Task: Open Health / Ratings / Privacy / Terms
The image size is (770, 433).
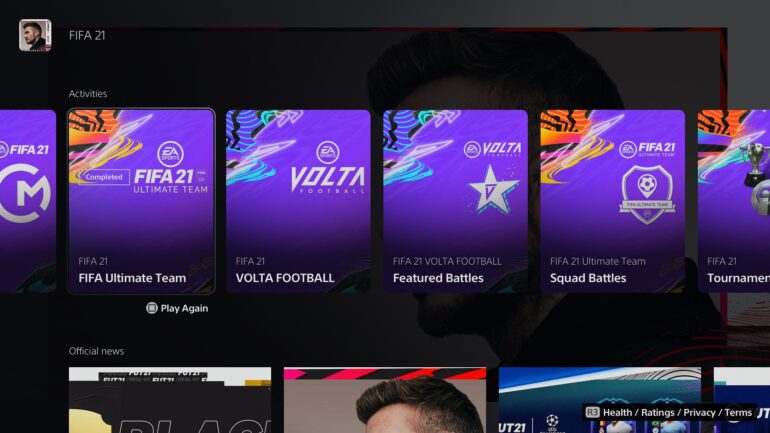Action: (x=677, y=412)
